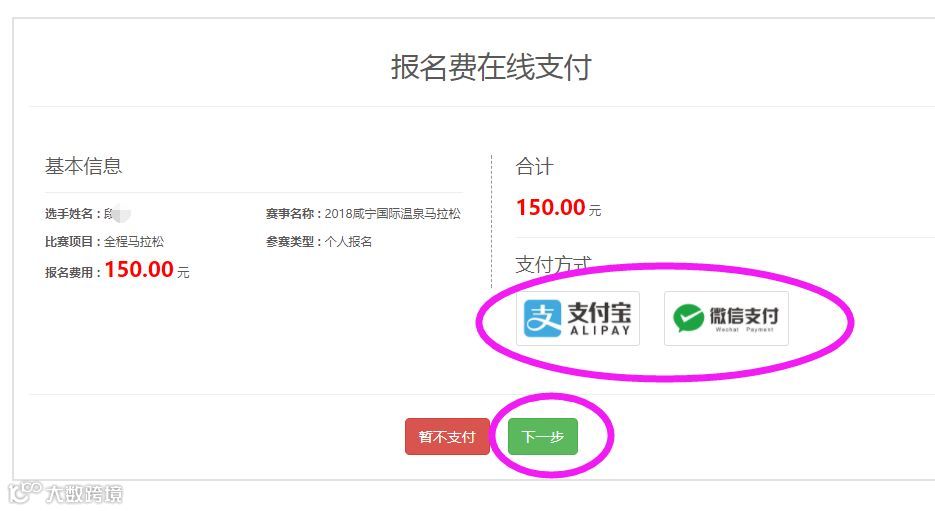Click the 个人报名 entry type text
The height and width of the screenshot is (511, 935).
click(x=348, y=241)
